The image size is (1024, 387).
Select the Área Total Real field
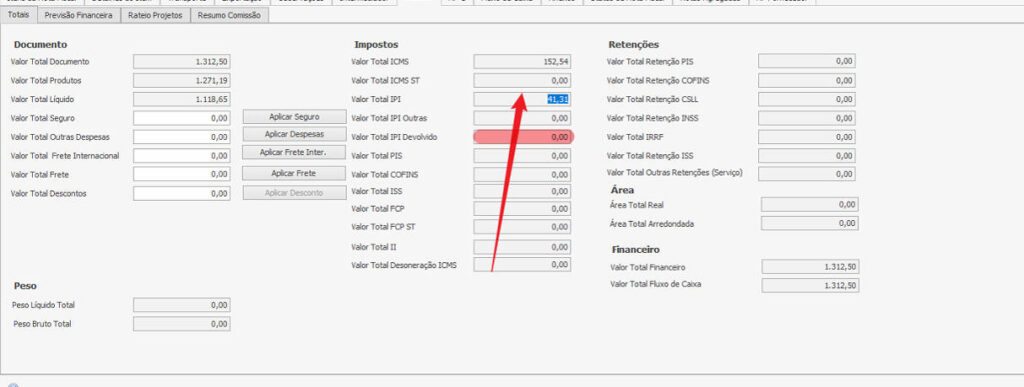[810, 204]
